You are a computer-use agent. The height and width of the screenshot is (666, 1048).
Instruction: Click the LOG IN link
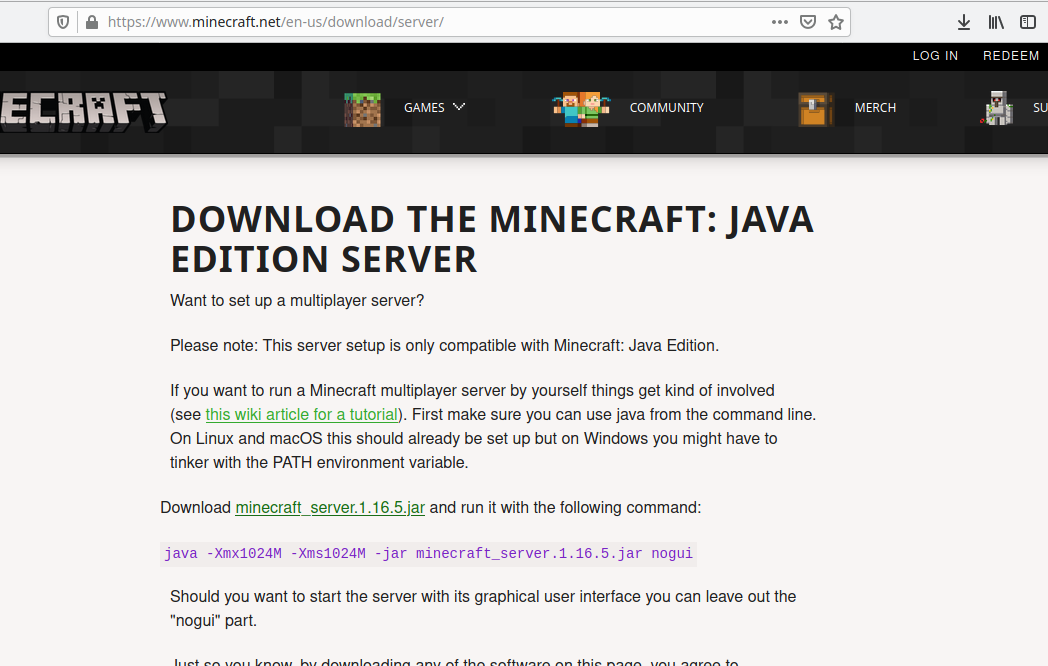tap(935, 56)
